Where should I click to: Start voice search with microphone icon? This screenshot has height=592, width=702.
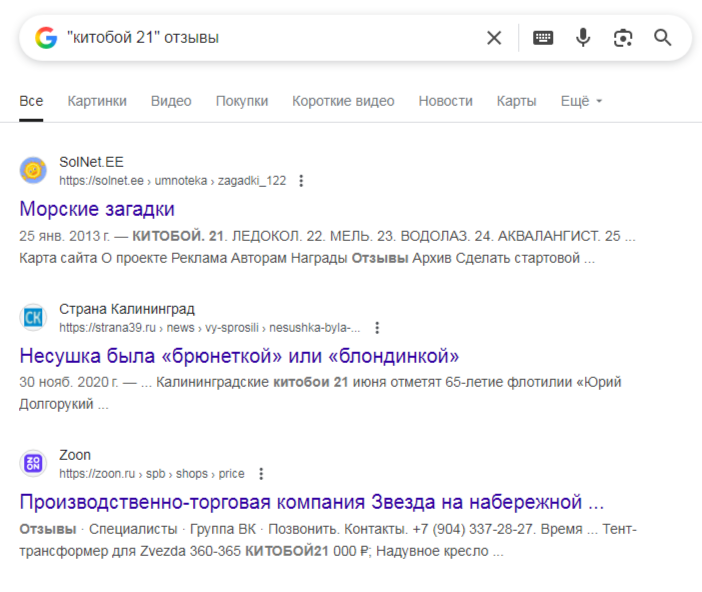tap(583, 38)
